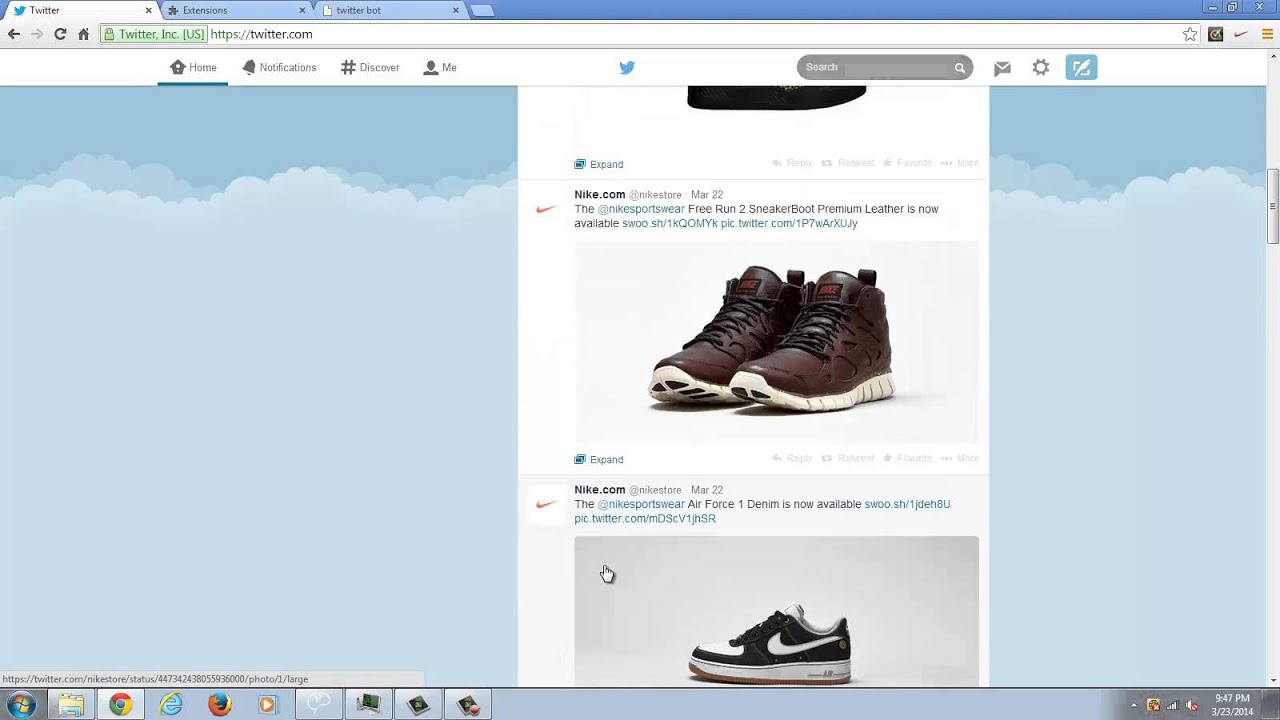1280x720 pixels.
Task: Click Nike swoosh avatar on Free Run tweet
Action: pos(546,209)
